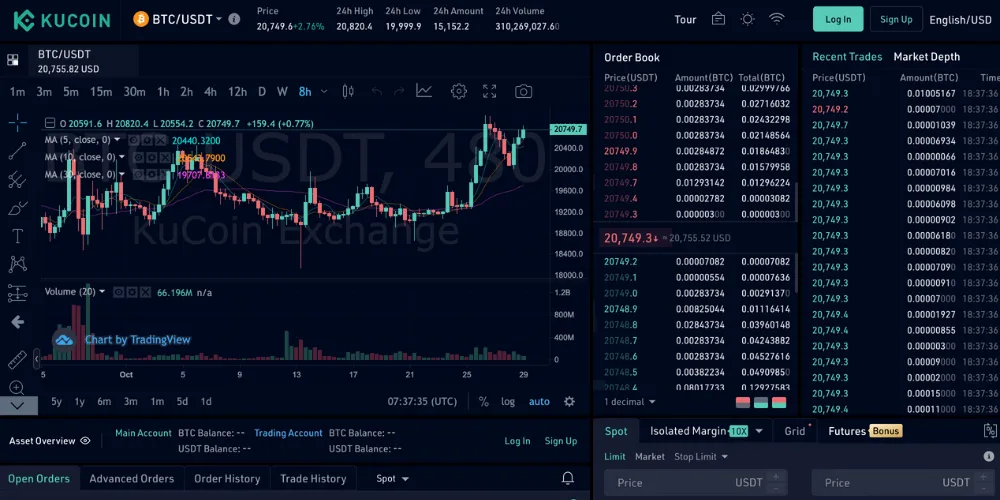Switch to the Market Depth tab
This screenshot has width=1000, height=500.
click(926, 57)
